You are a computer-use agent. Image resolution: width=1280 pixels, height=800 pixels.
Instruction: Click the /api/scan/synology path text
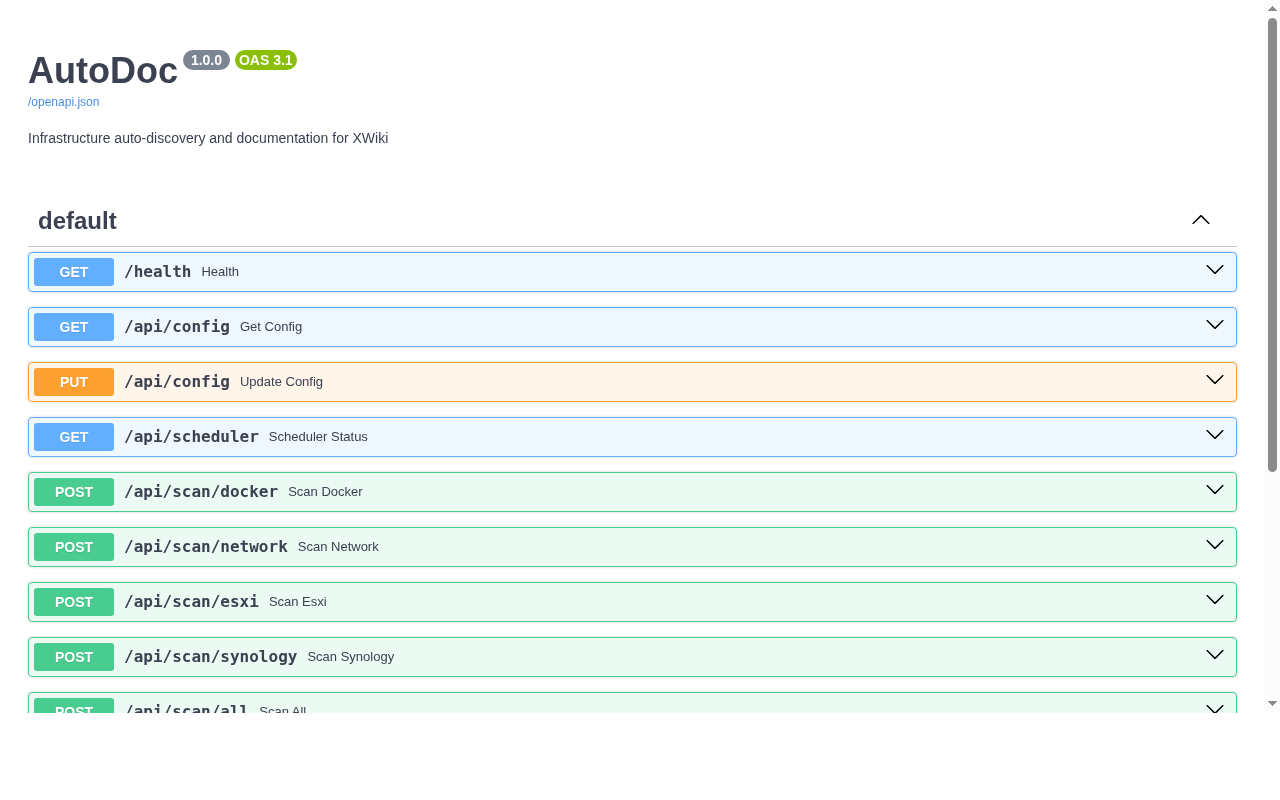(x=211, y=657)
